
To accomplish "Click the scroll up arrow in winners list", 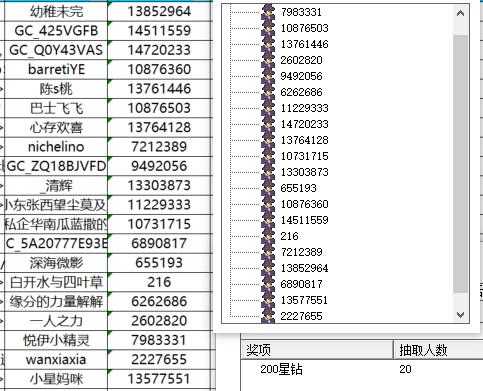I will [x=460, y=13].
